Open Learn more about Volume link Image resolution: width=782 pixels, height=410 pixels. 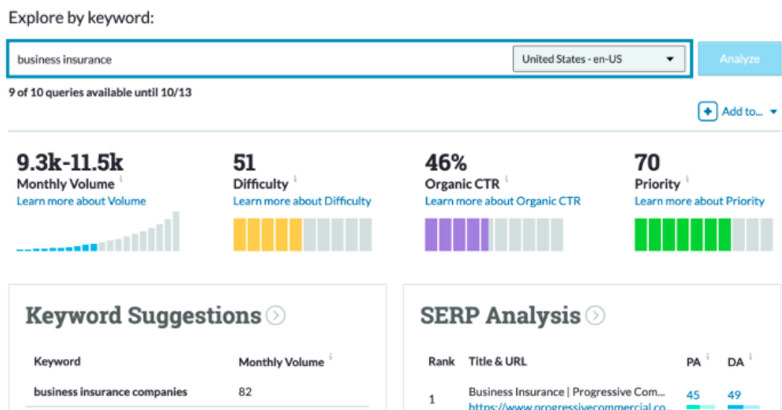[x=81, y=201]
